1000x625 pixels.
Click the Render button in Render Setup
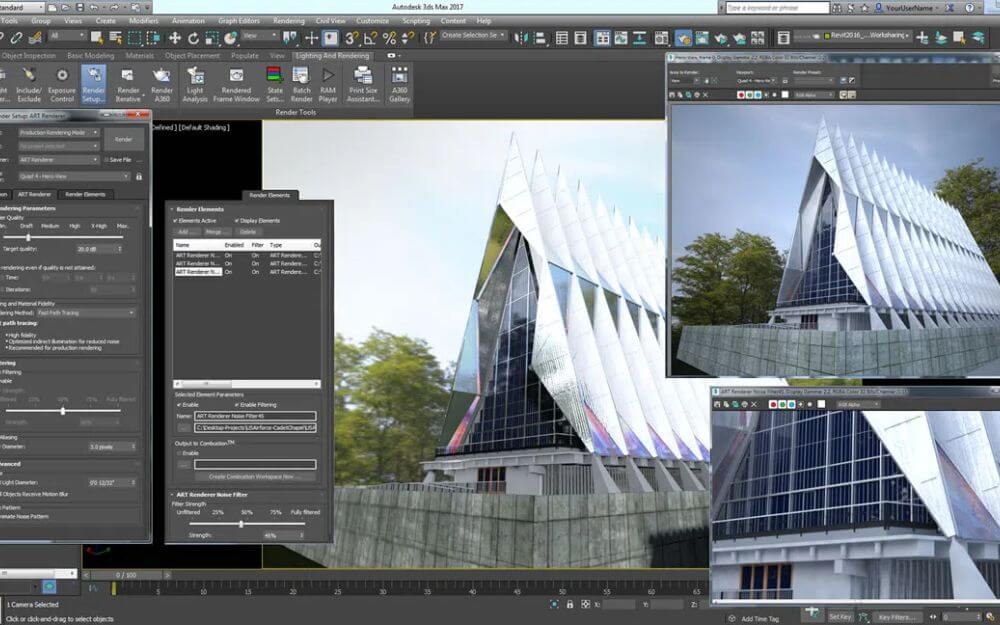point(124,140)
